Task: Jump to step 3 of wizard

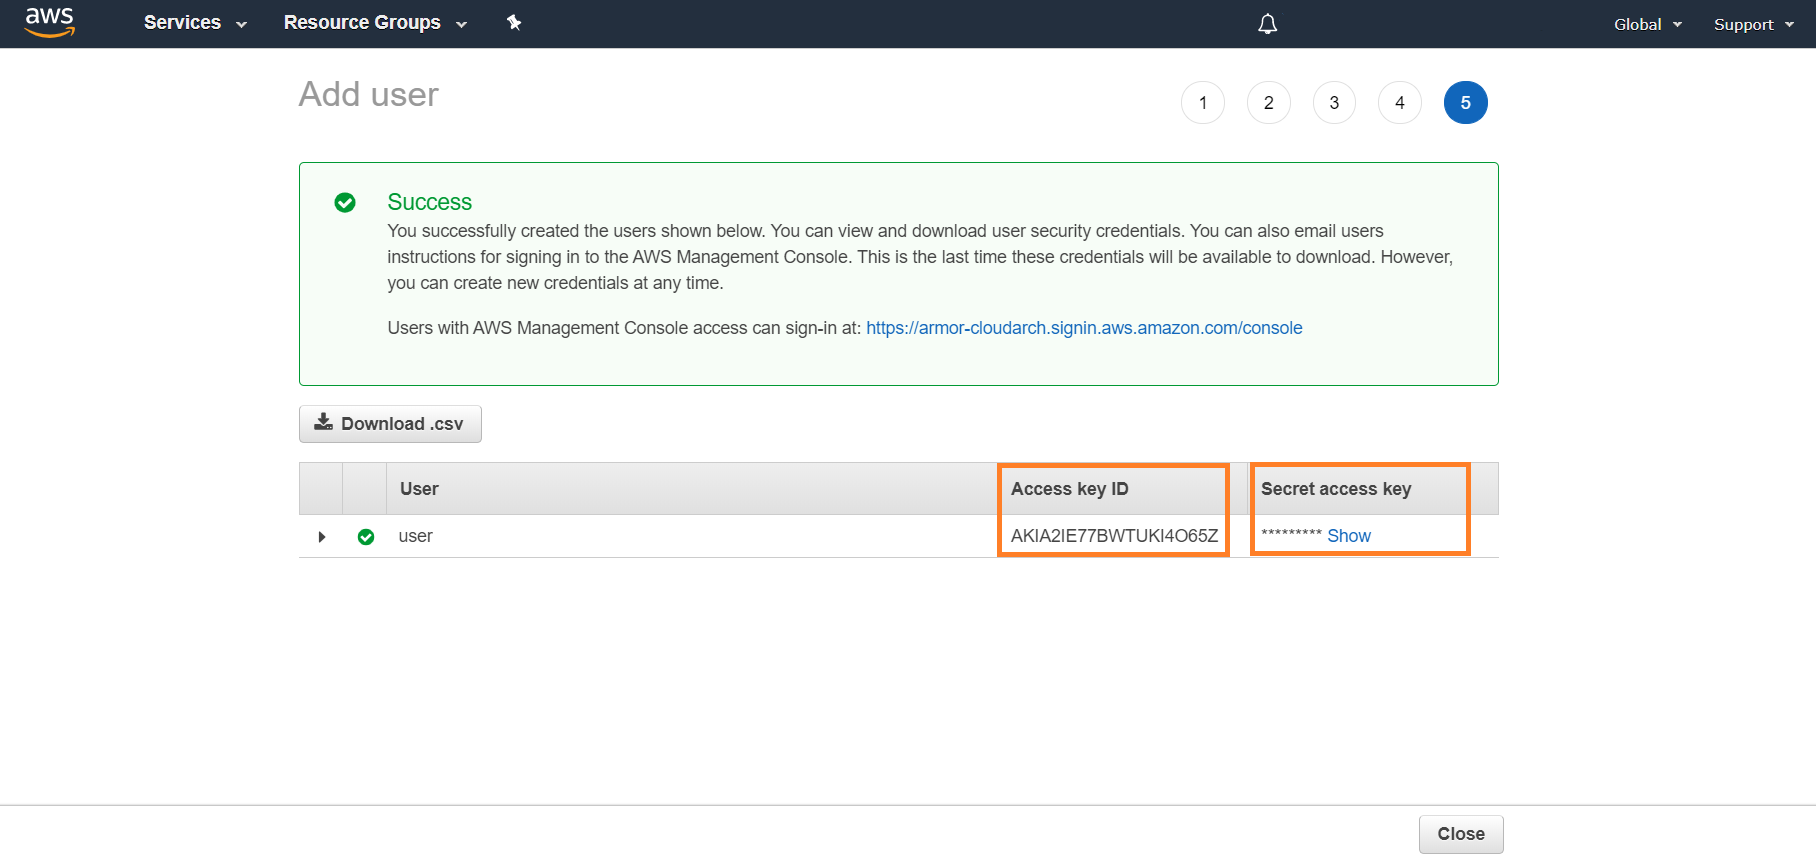Action: [x=1334, y=103]
